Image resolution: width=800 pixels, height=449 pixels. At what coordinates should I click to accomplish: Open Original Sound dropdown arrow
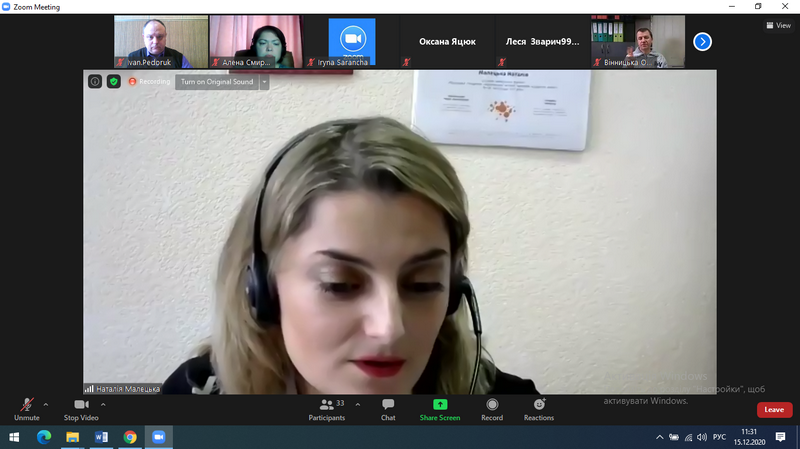tap(264, 82)
